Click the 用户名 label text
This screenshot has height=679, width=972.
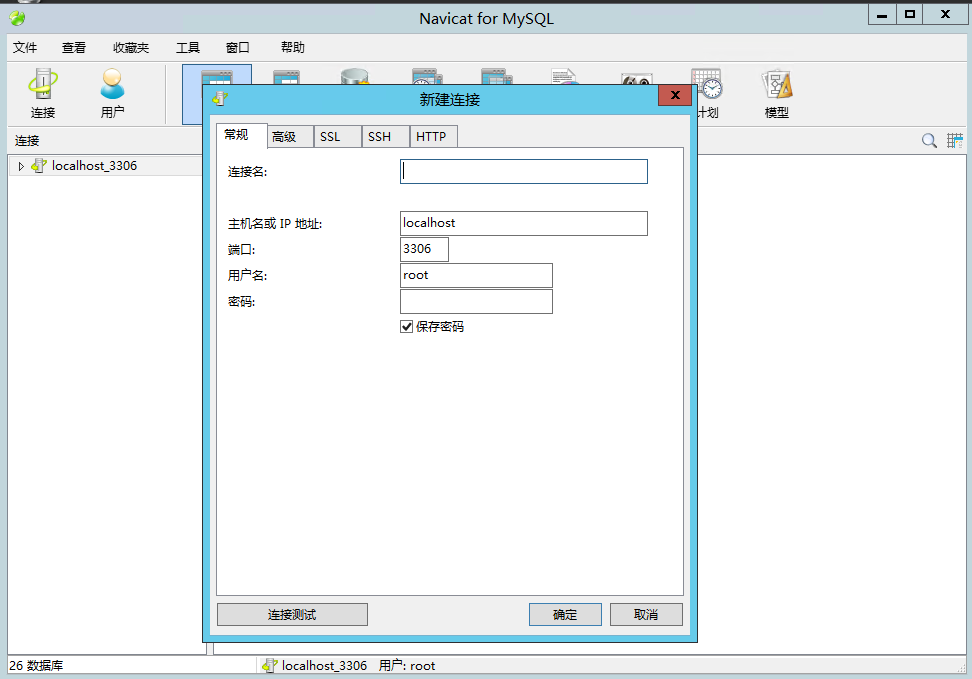pos(247,275)
